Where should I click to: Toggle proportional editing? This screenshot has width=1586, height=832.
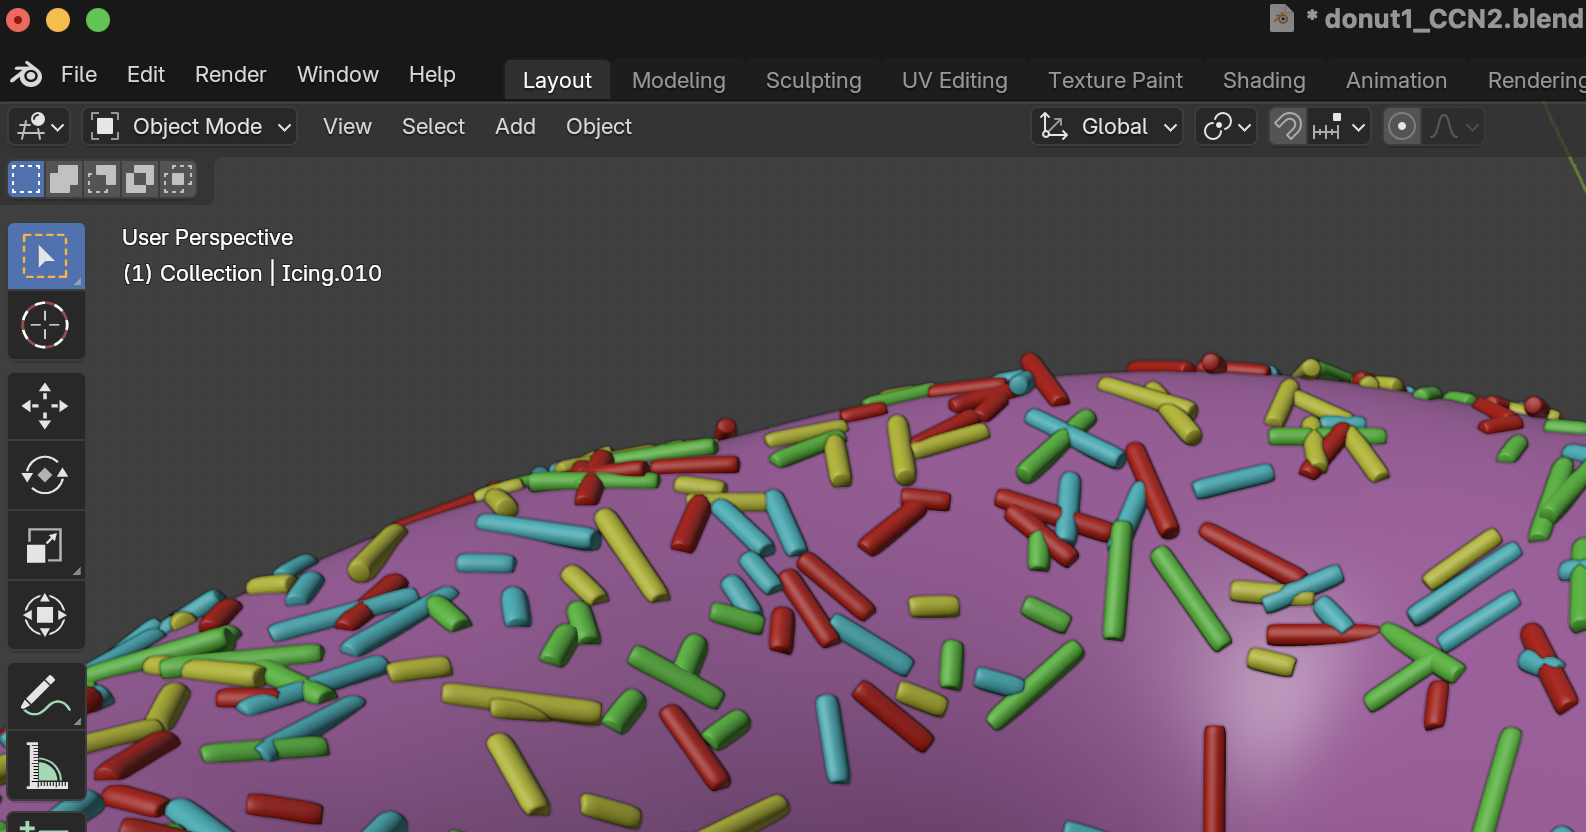click(x=1402, y=127)
